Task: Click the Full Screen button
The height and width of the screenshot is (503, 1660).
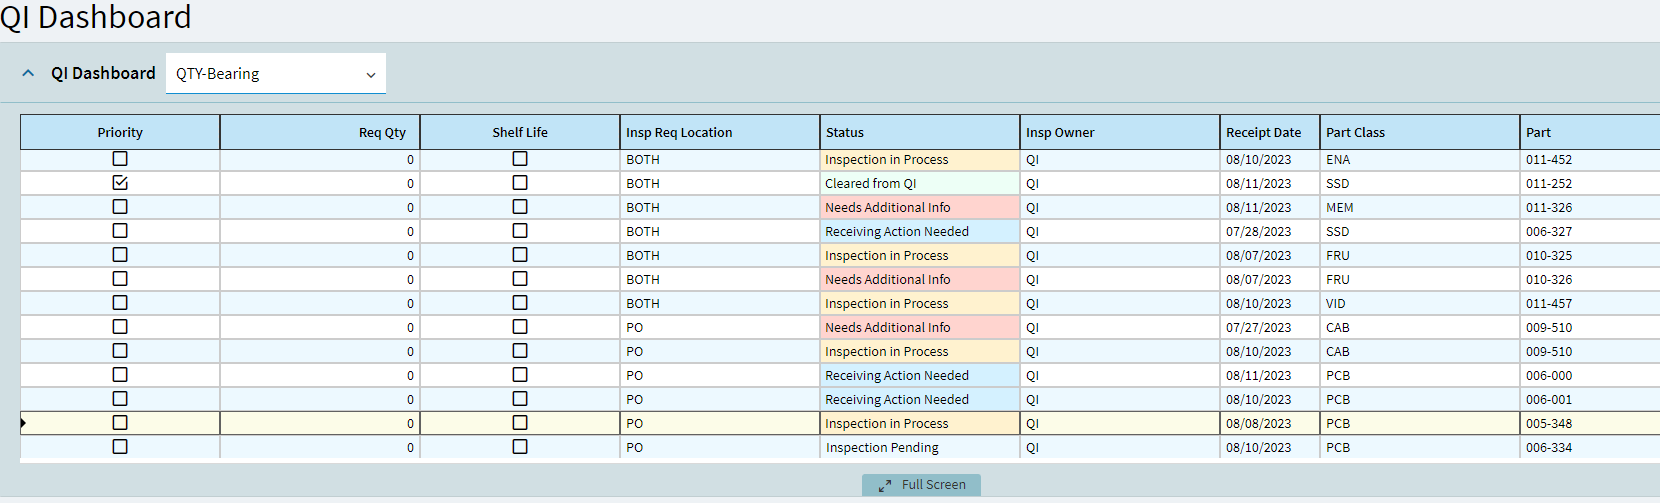Action: 921,485
